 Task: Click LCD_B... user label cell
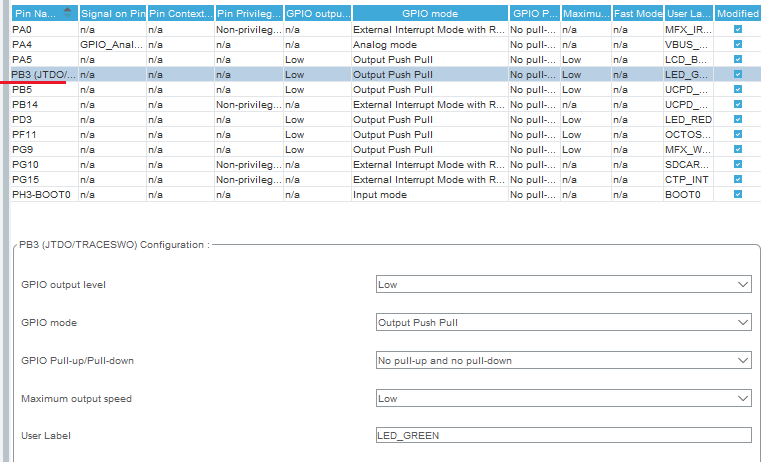(x=689, y=60)
